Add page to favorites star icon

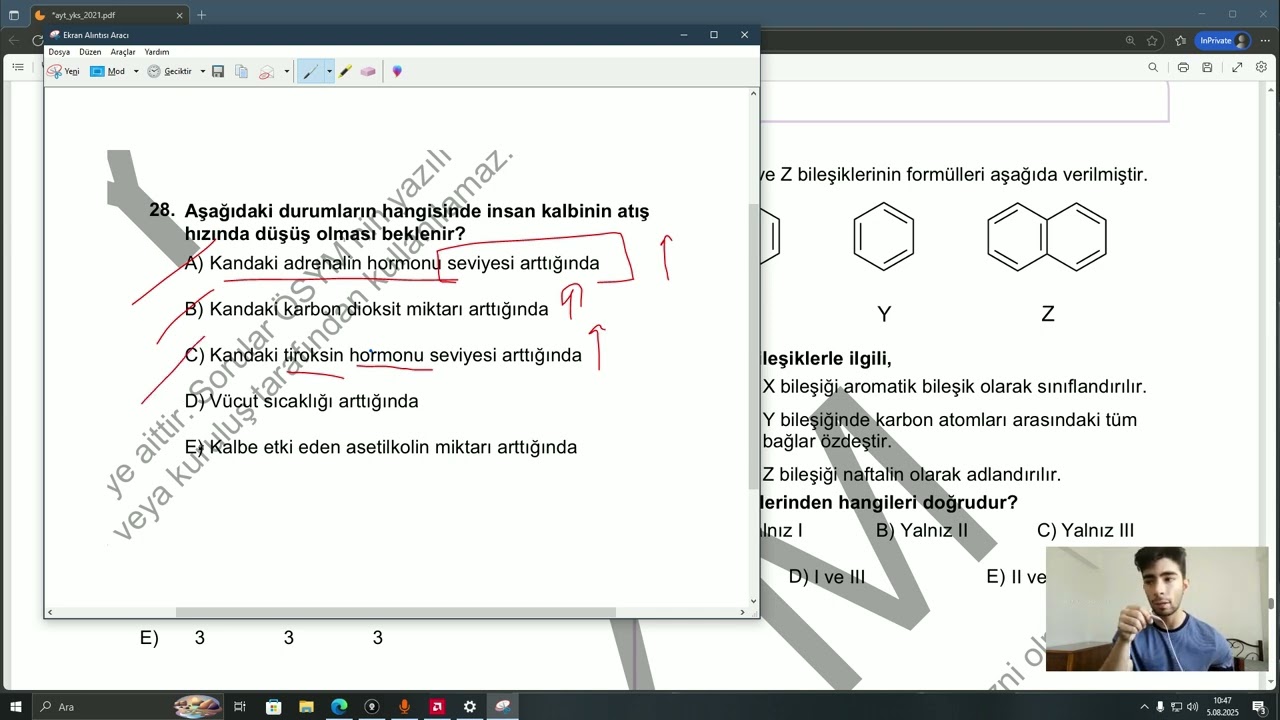click(1152, 41)
